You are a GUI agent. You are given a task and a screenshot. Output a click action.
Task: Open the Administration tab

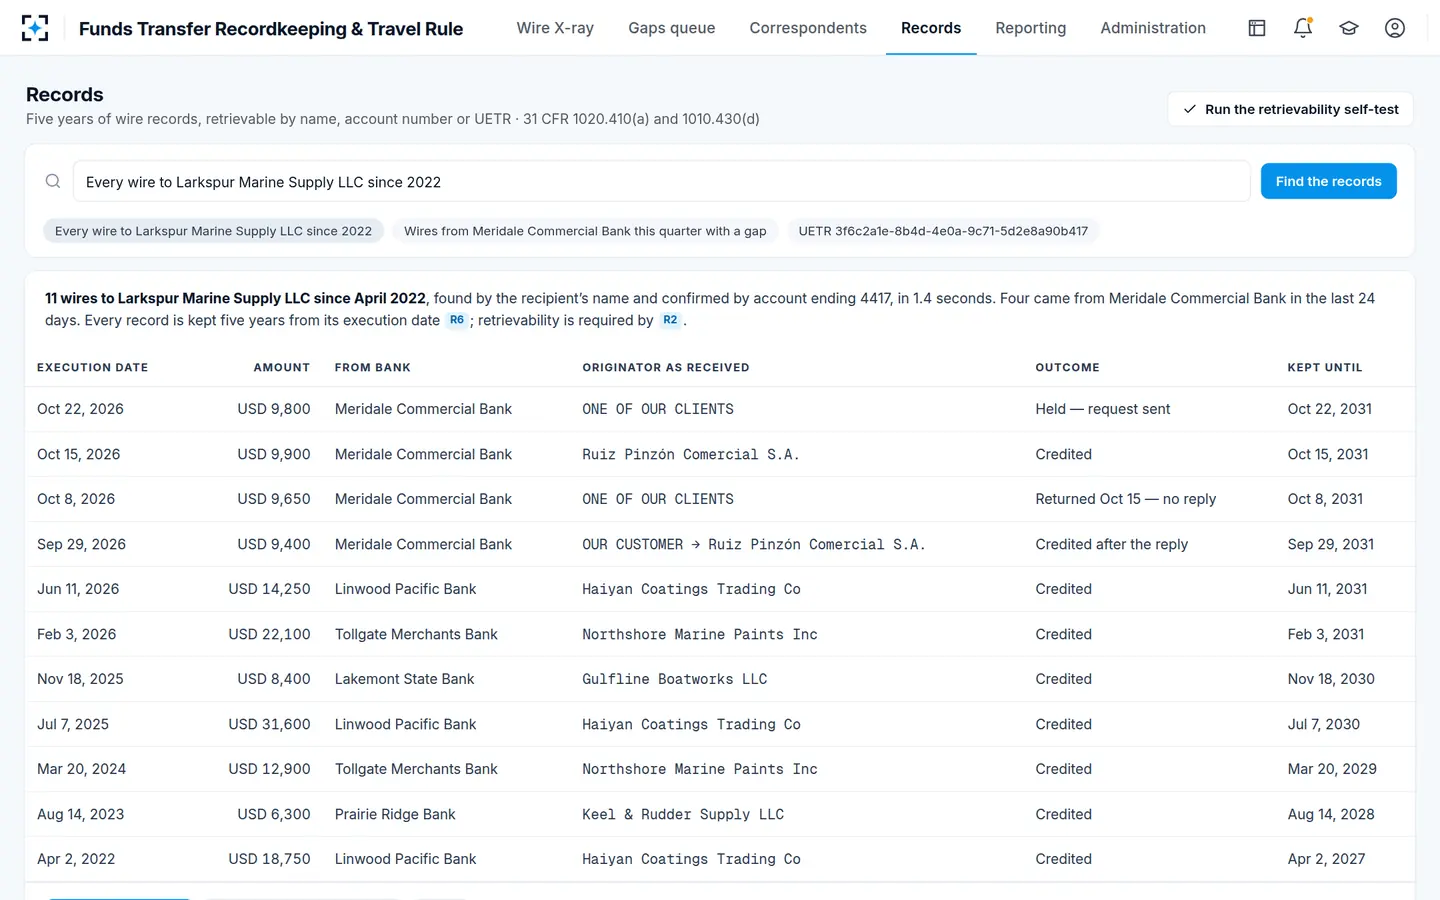[1153, 28]
